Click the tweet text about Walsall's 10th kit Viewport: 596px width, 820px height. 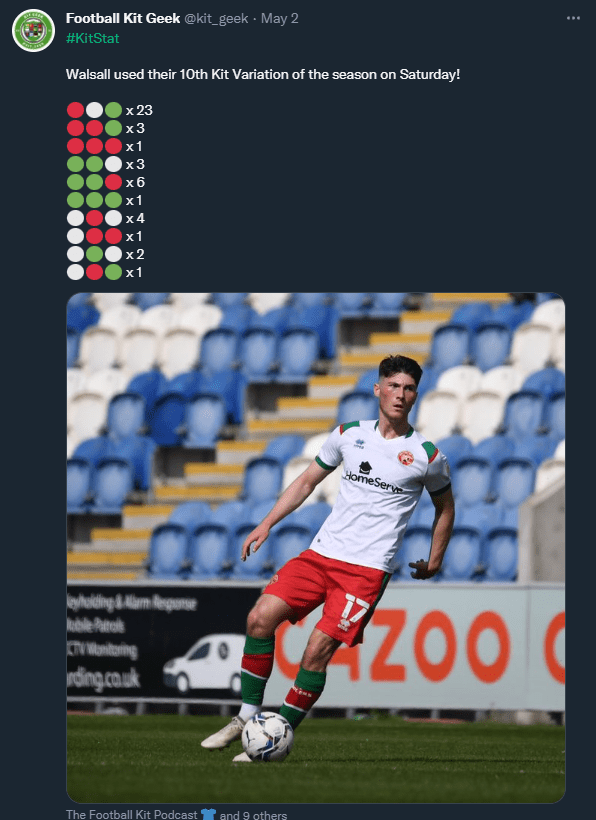(x=263, y=74)
